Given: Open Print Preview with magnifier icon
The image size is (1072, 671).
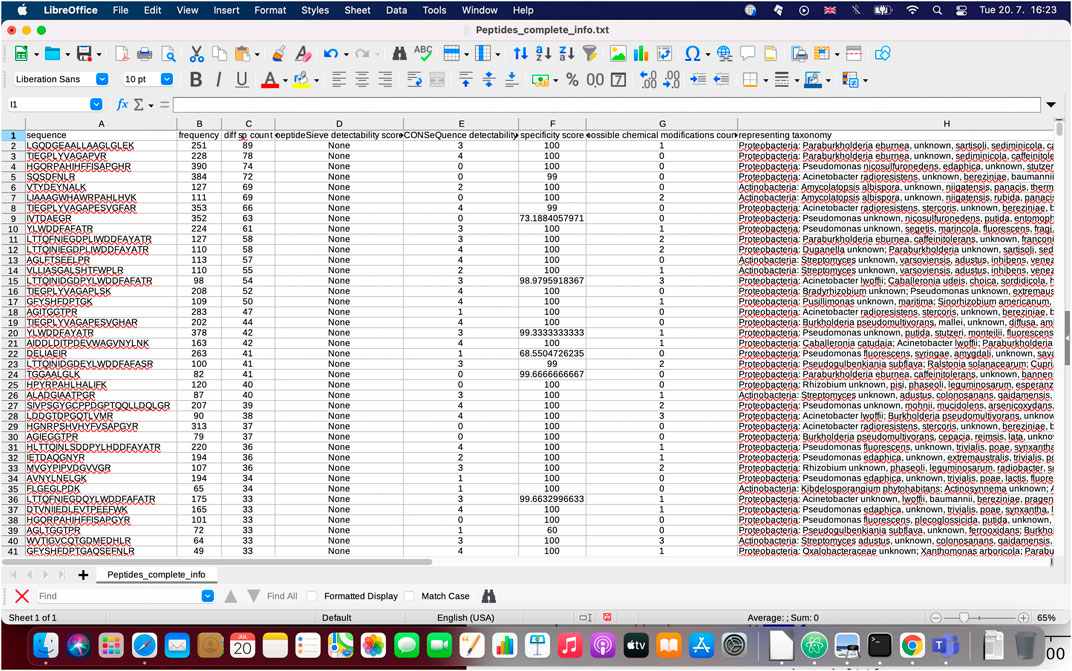Looking at the screenshot, I should pyautogui.click(x=168, y=54).
